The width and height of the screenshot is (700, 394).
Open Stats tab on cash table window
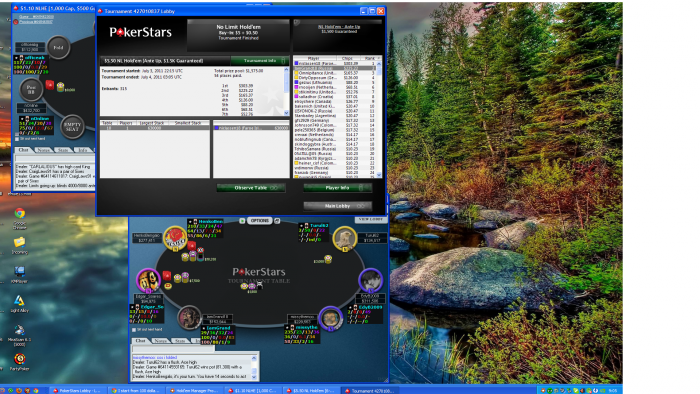pyautogui.click(x=63, y=150)
